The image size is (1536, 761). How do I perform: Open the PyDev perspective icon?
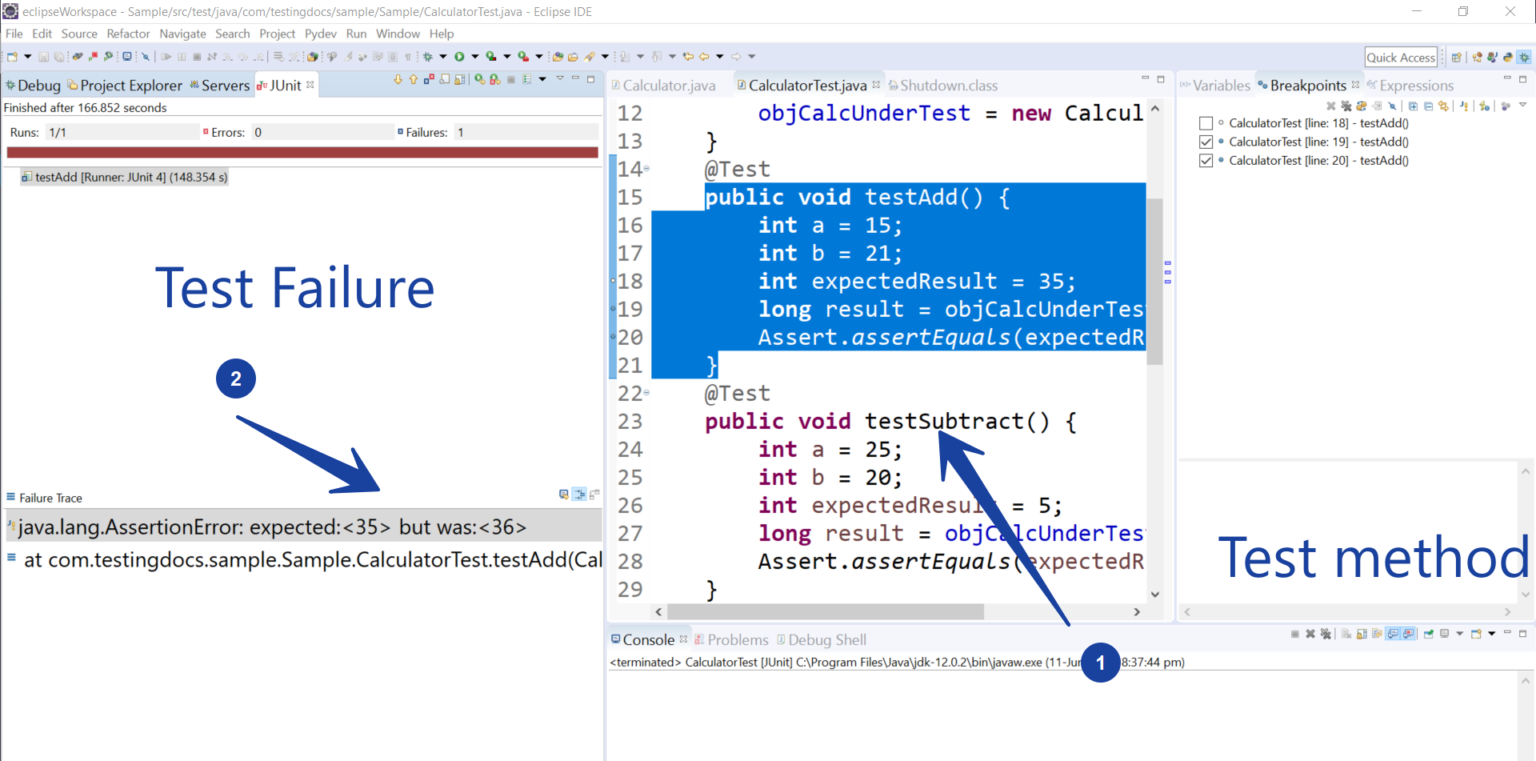pos(1507,58)
